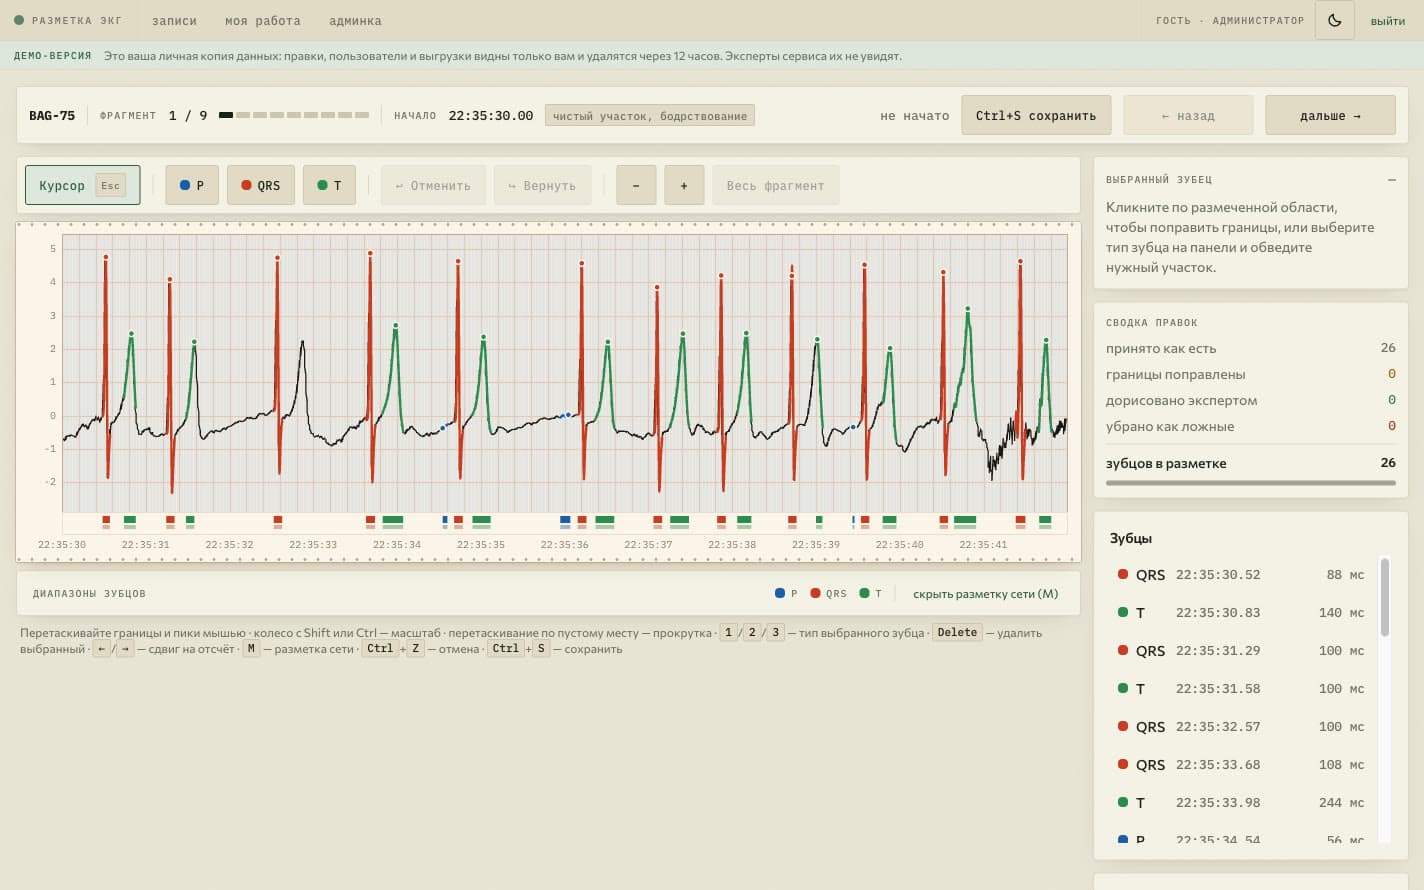
Task: Select T row at 22:35:30.83
Action: (x=1241, y=612)
